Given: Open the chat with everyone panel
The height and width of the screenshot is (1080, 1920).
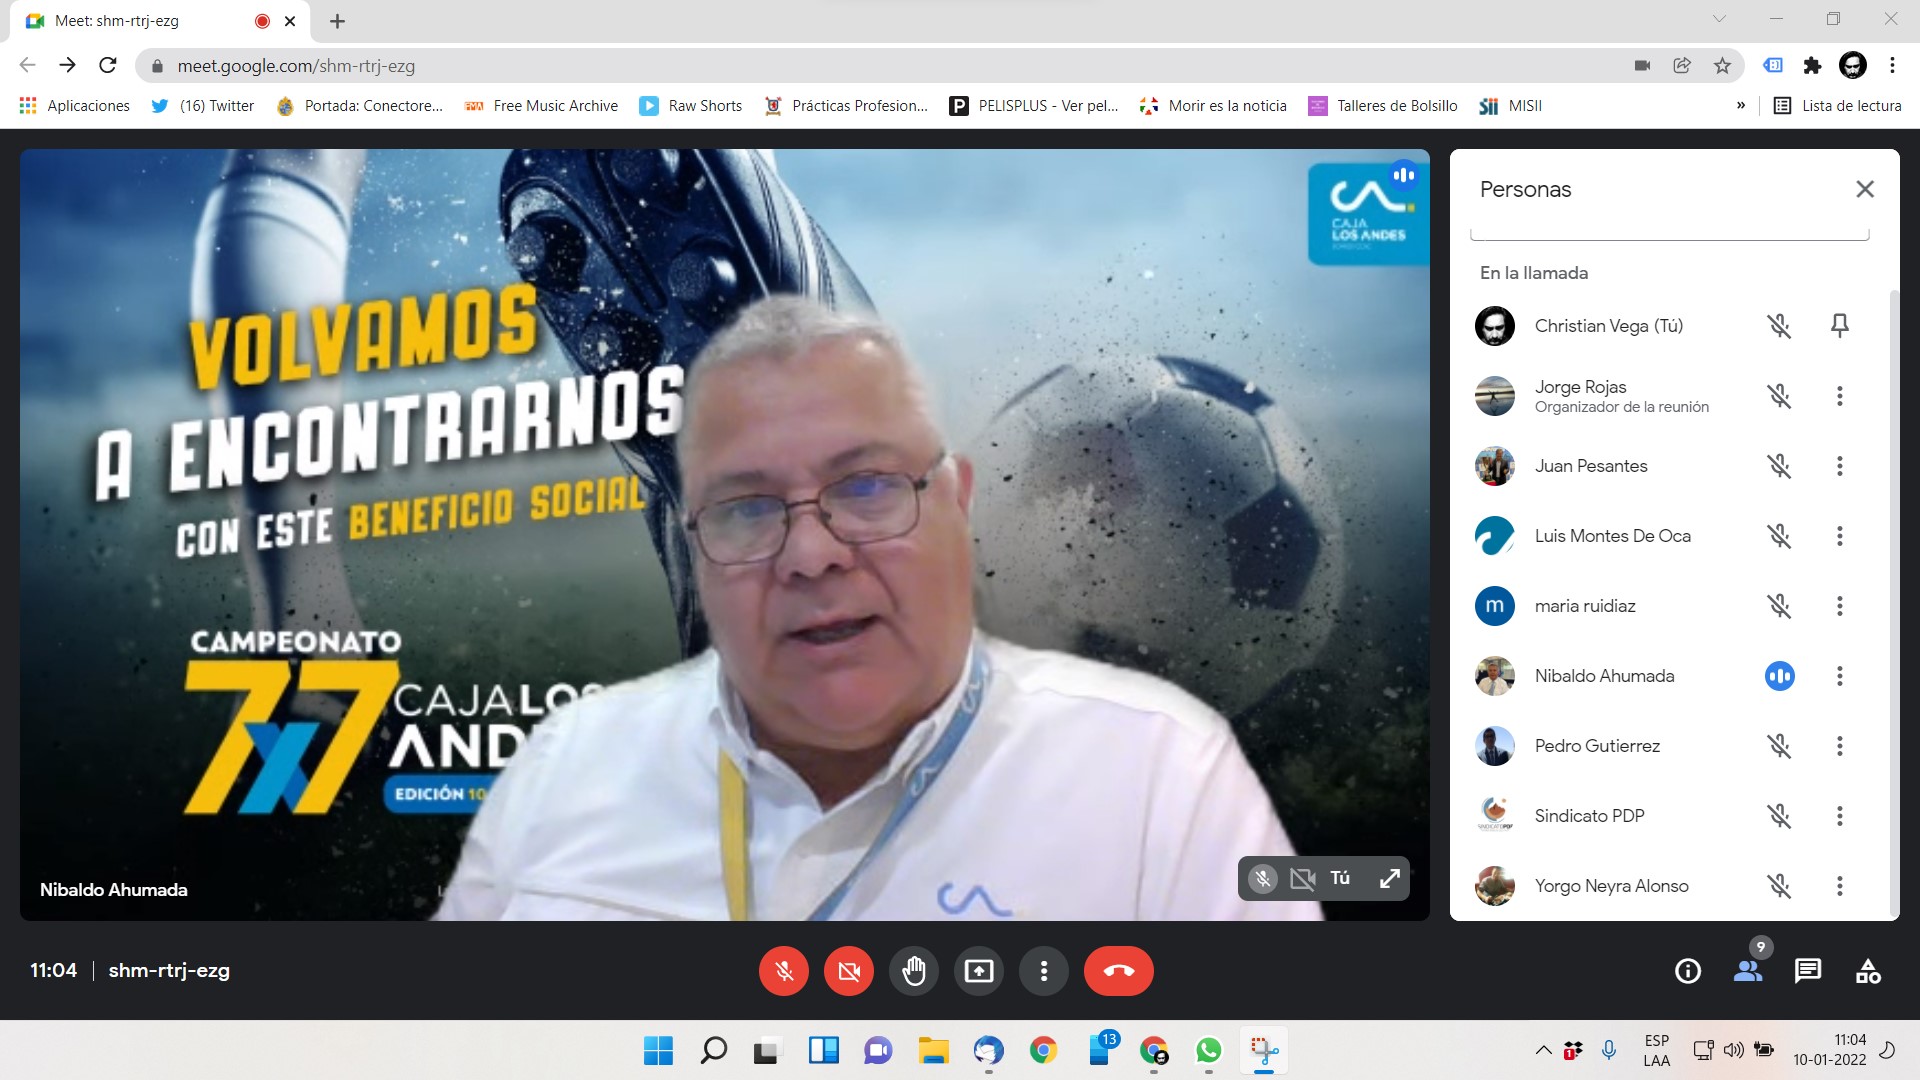Looking at the screenshot, I should pos(1807,971).
